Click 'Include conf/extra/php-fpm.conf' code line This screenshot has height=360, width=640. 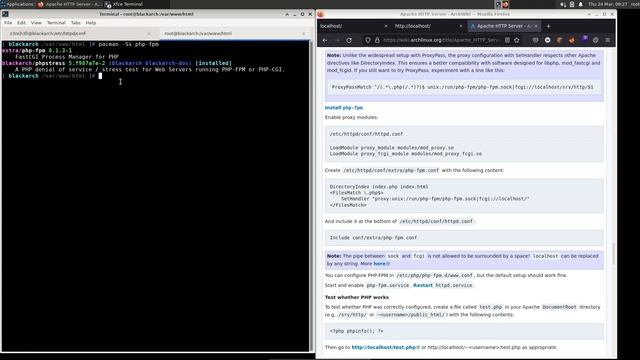373,238
